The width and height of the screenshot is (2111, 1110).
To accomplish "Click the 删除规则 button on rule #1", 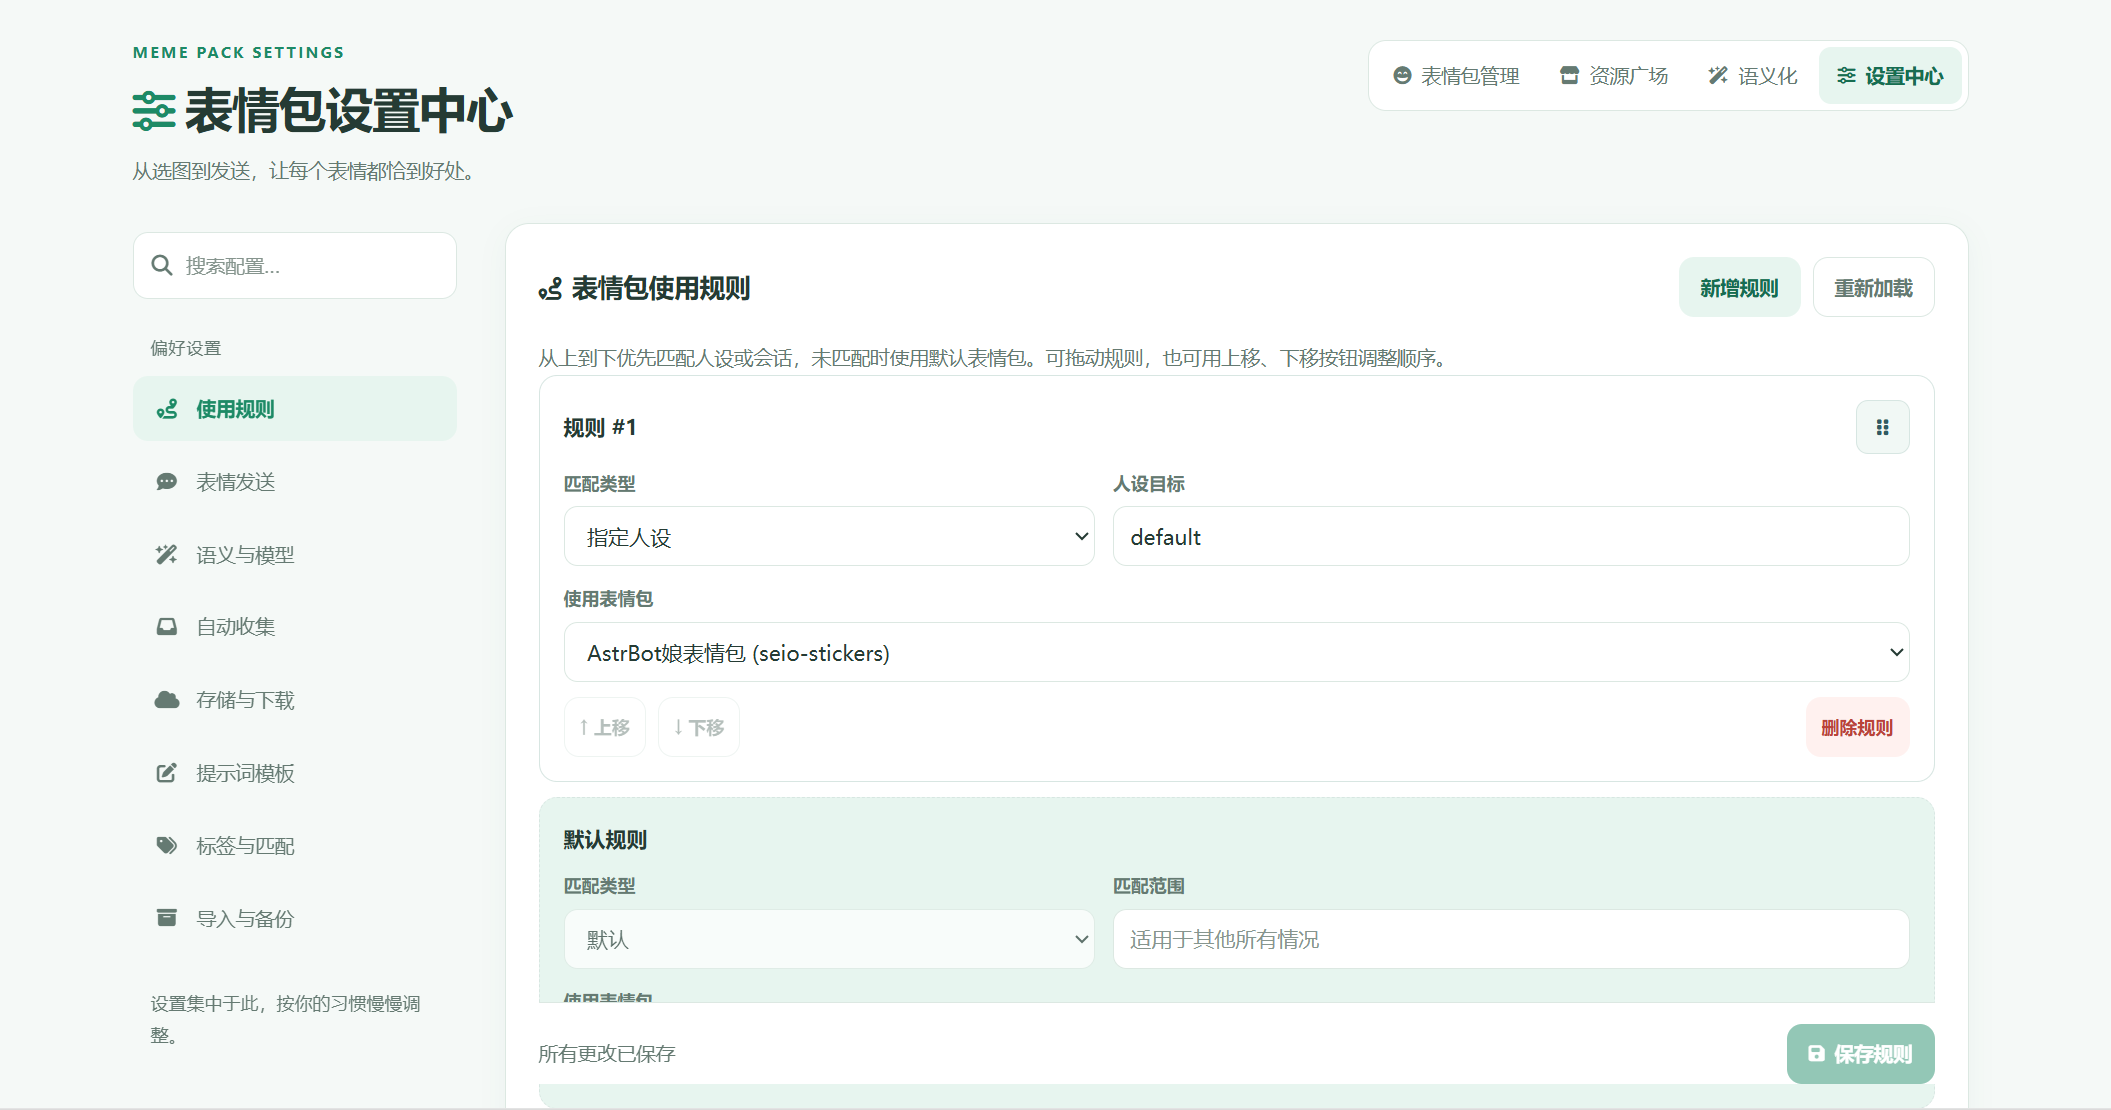I will tap(1857, 728).
